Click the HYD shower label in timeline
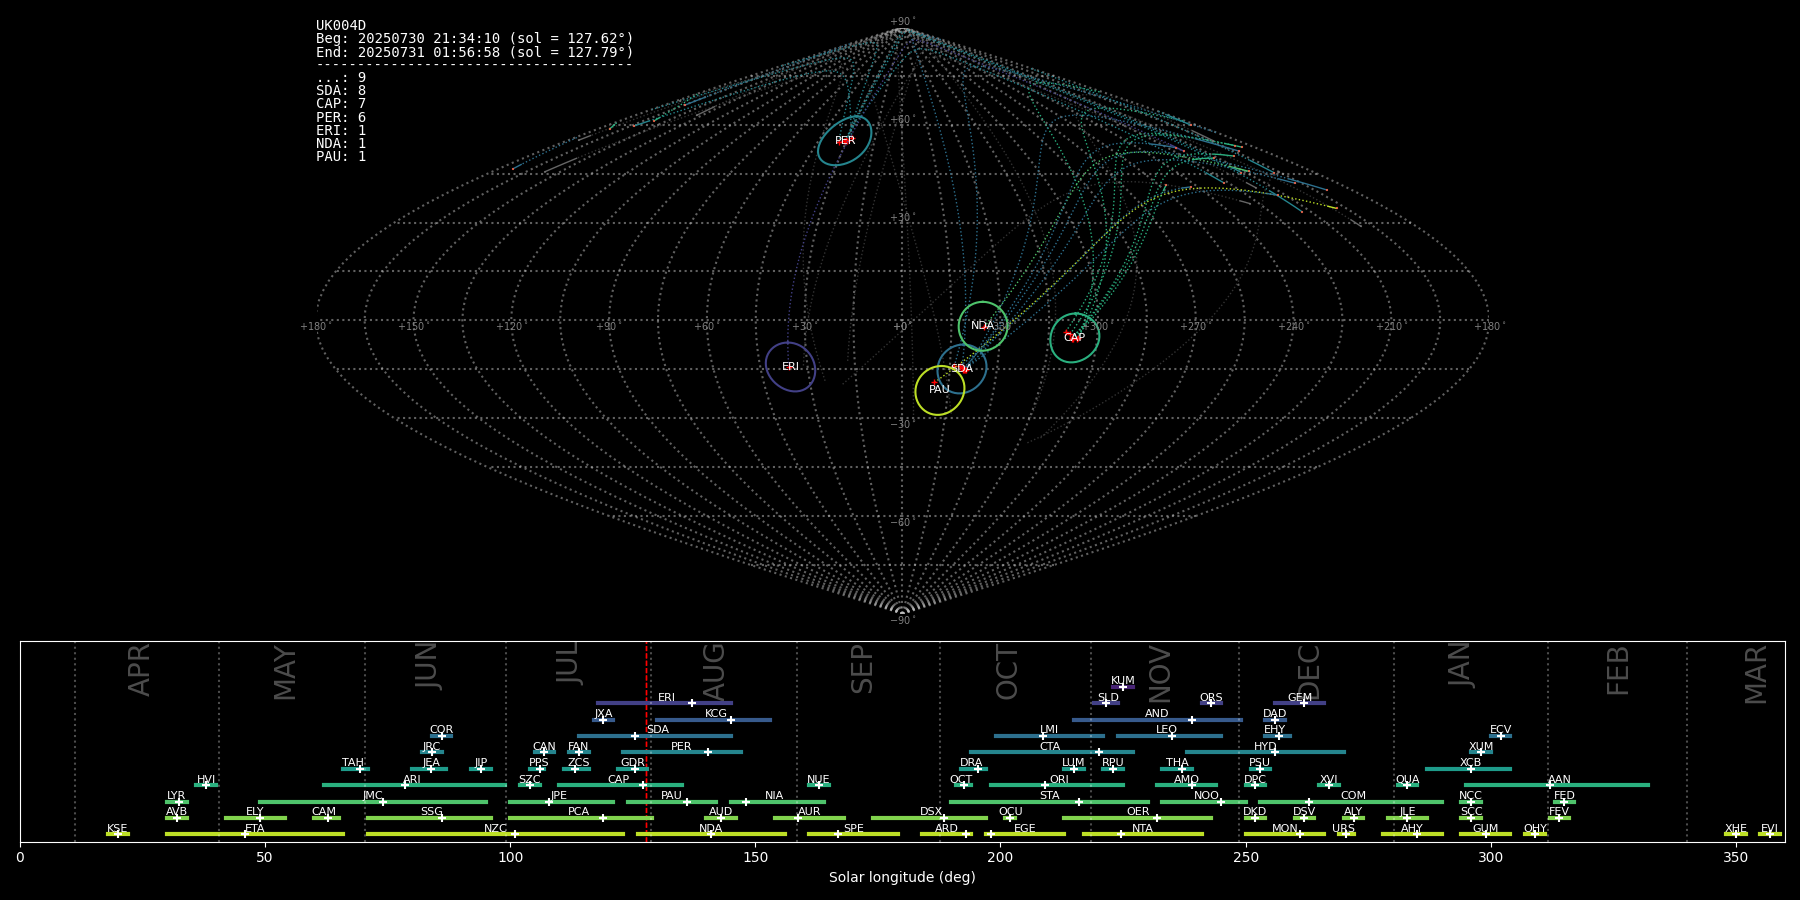Screen dimensions: 1800x900 point(1265,747)
